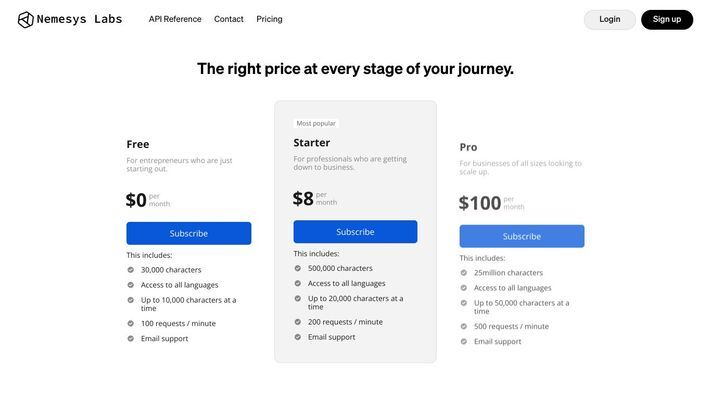Subscribe to the Pro plan
This screenshot has width=711, height=400.
521,236
